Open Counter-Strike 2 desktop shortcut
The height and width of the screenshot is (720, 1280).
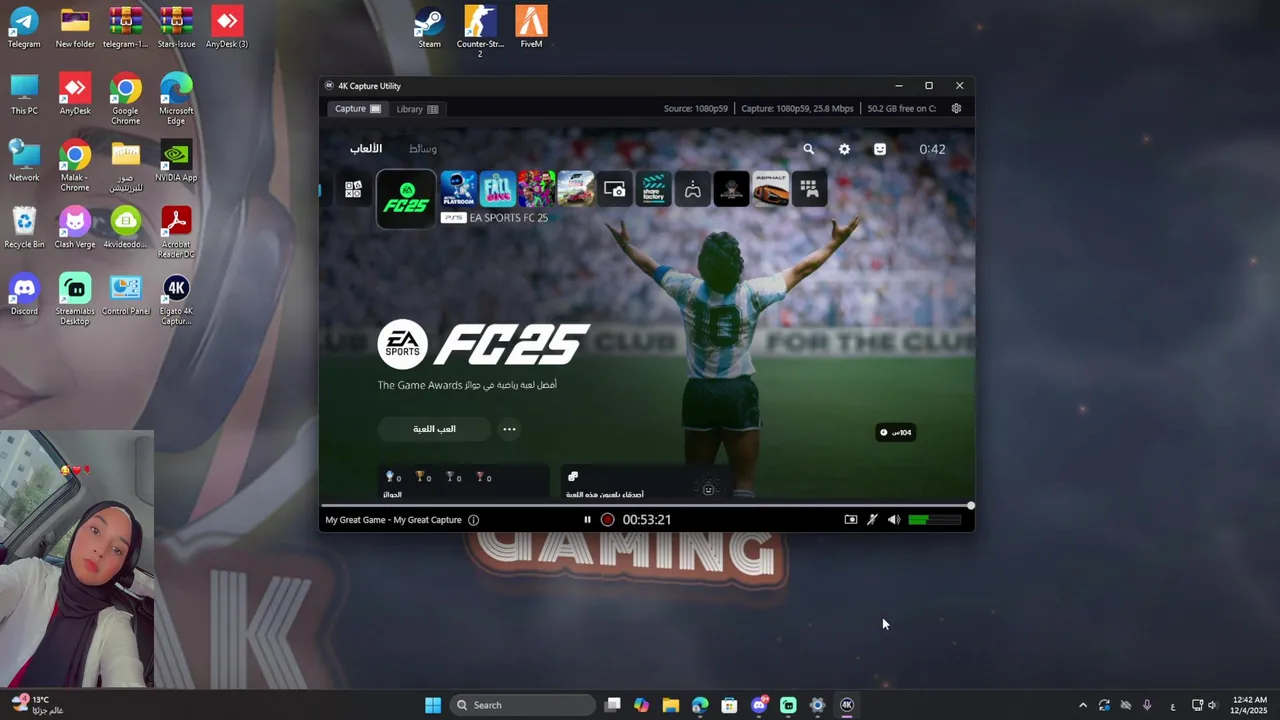(480, 31)
